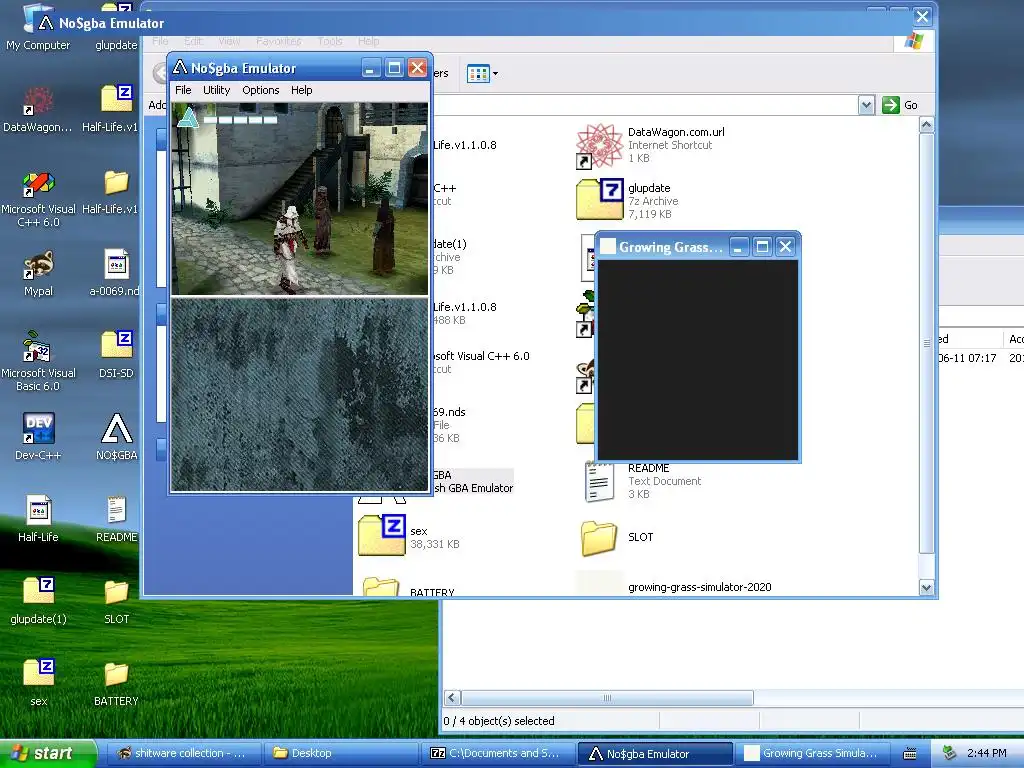The height and width of the screenshot is (768, 1024).
Task: Switch to C:\Documents and S... taskbar button
Action: 498,753
